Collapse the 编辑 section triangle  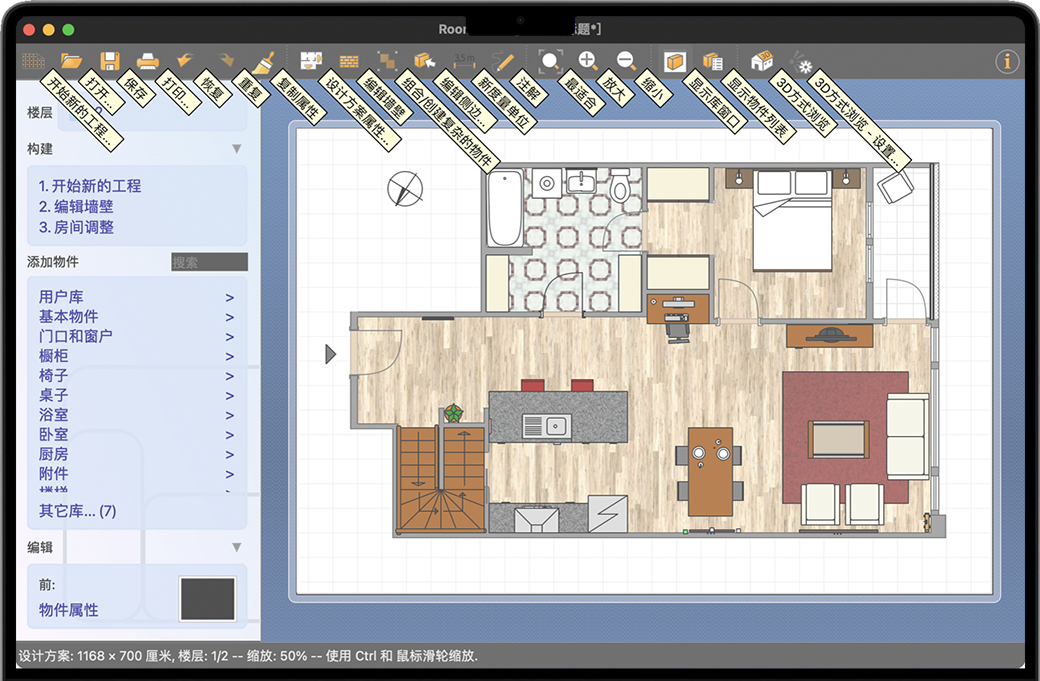pyautogui.click(x=237, y=547)
